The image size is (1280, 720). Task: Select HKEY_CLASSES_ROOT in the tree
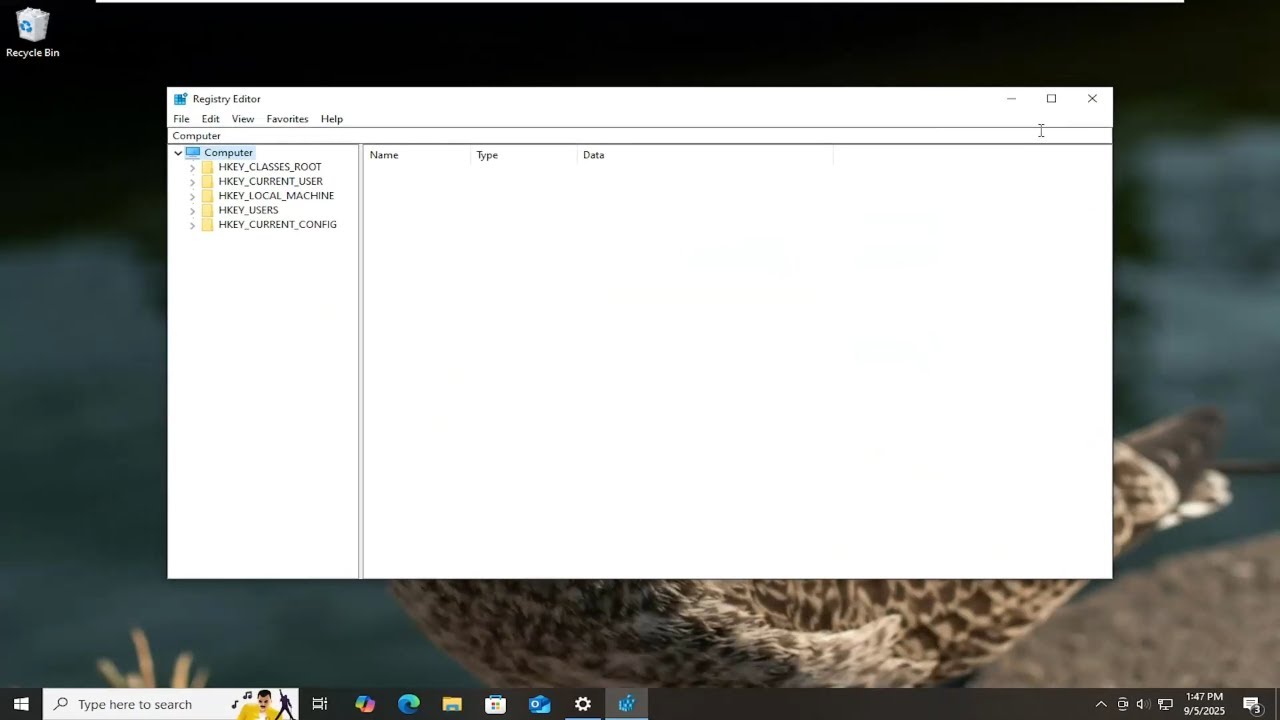(270, 167)
